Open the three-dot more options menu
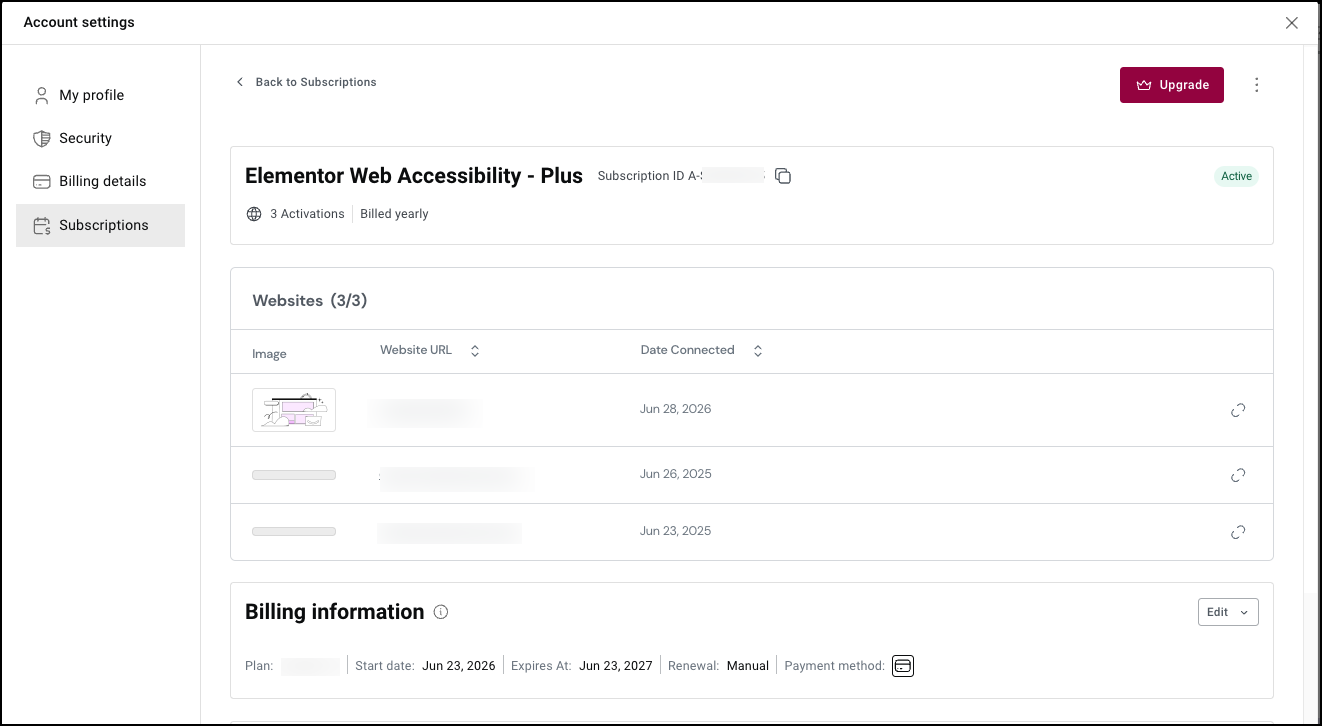The height and width of the screenshot is (726, 1322). (x=1257, y=85)
